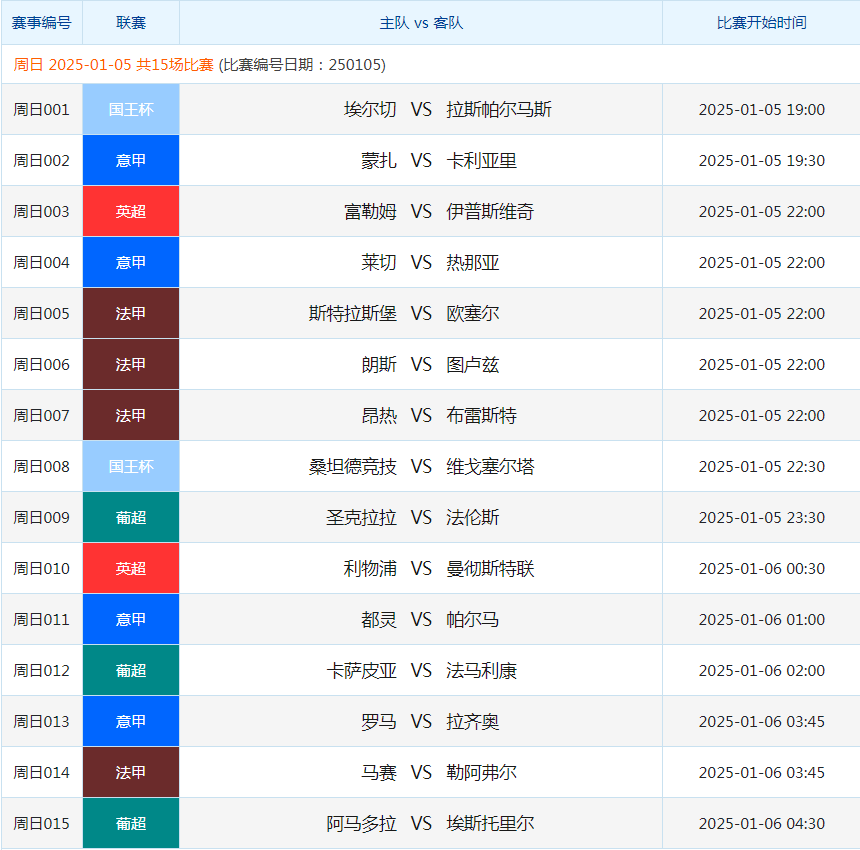
Task: Click the 意甲 league tag in row 周日002
Action: 131,160
